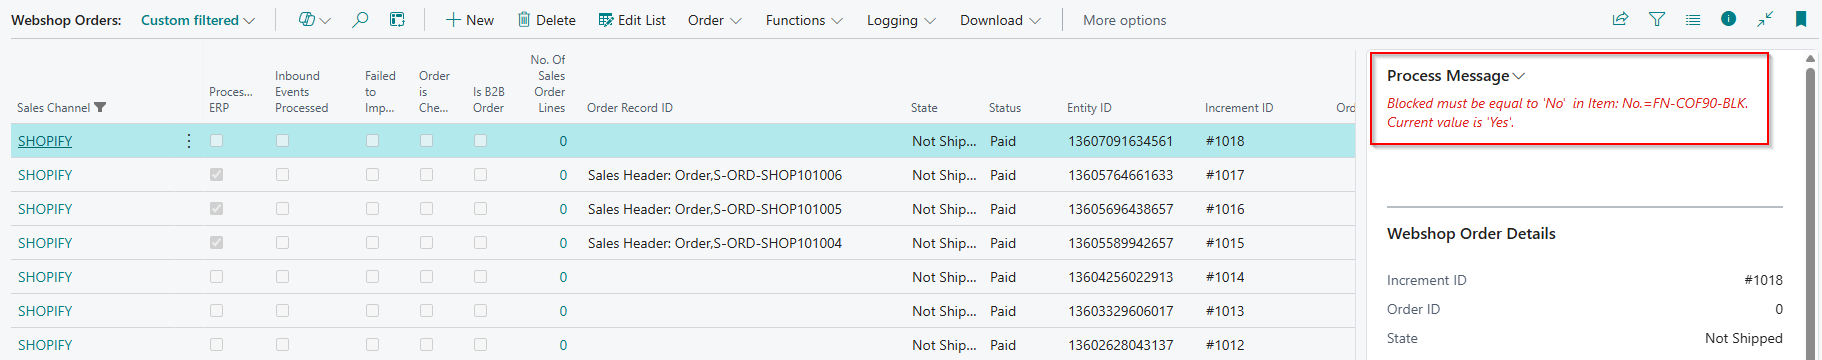1822x360 pixels.
Task: Click the Not Shipped value in Order Details
Action: (x=1743, y=338)
